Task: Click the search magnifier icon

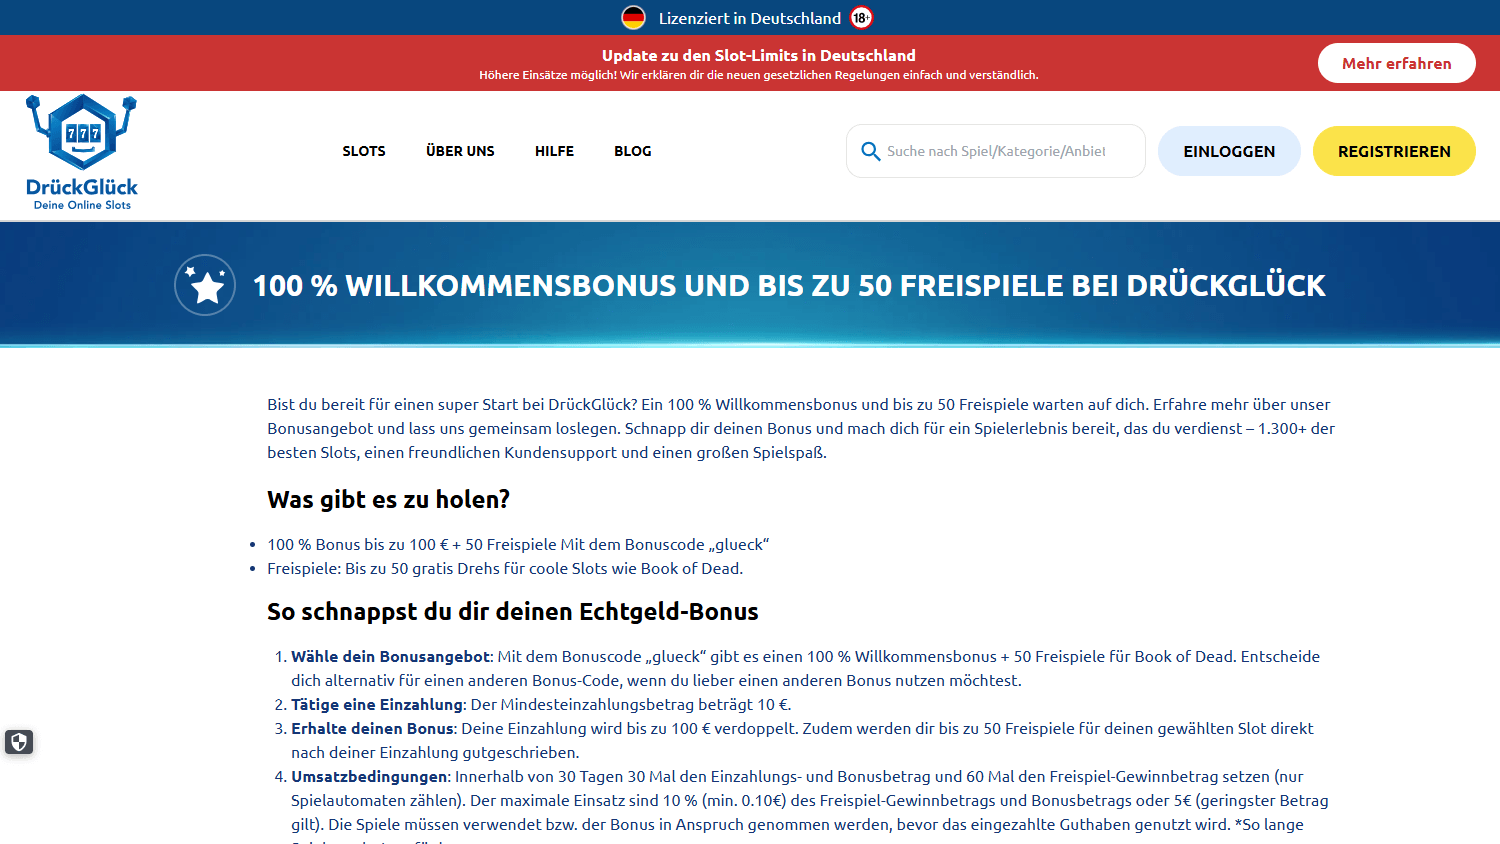Action: pyautogui.click(x=870, y=151)
